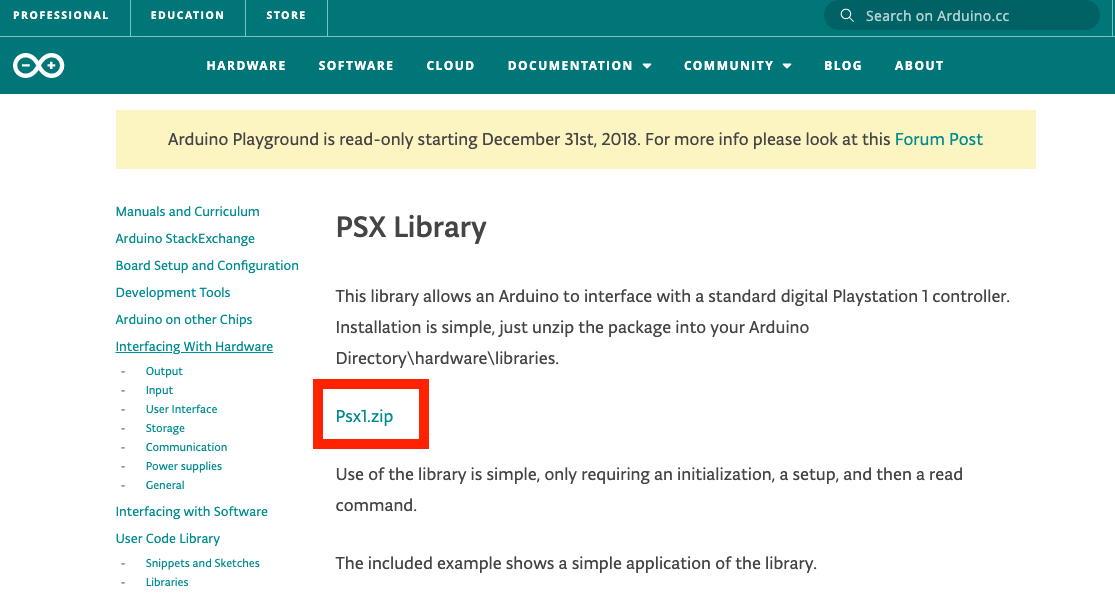
Task: Expand the Community dropdown arrow
Action: (787, 66)
